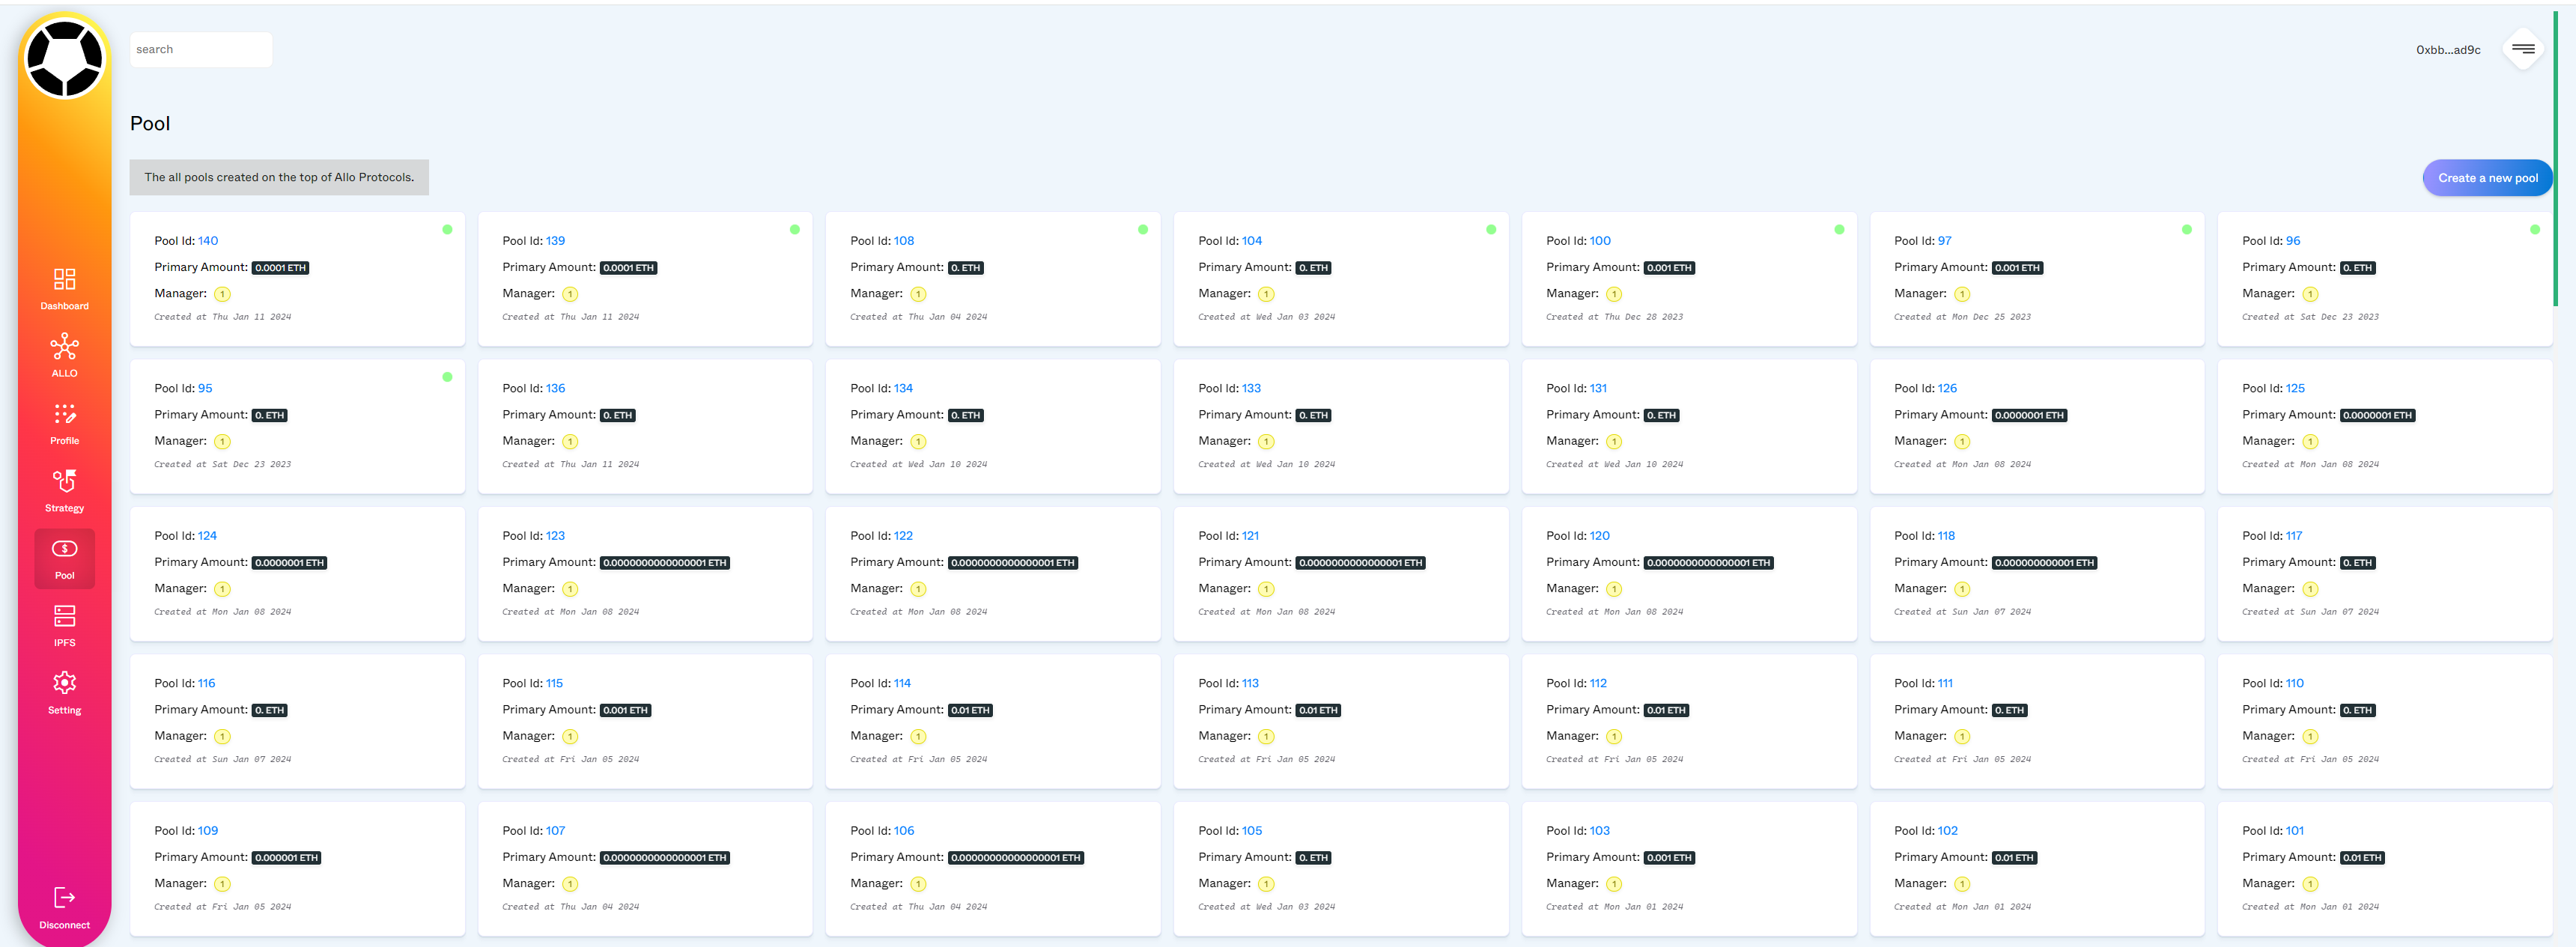This screenshot has width=2576, height=947.
Task: Click the manager badge on Pool 139
Action: point(570,294)
